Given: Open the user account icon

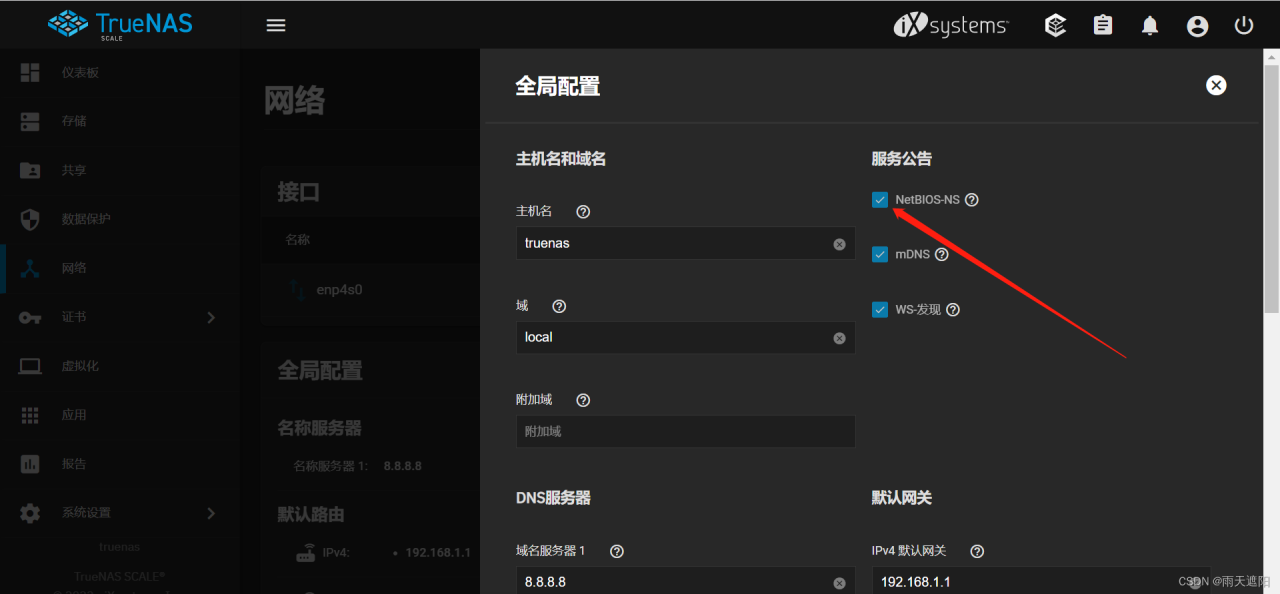Looking at the screenshot, I should coord(1197,25).
